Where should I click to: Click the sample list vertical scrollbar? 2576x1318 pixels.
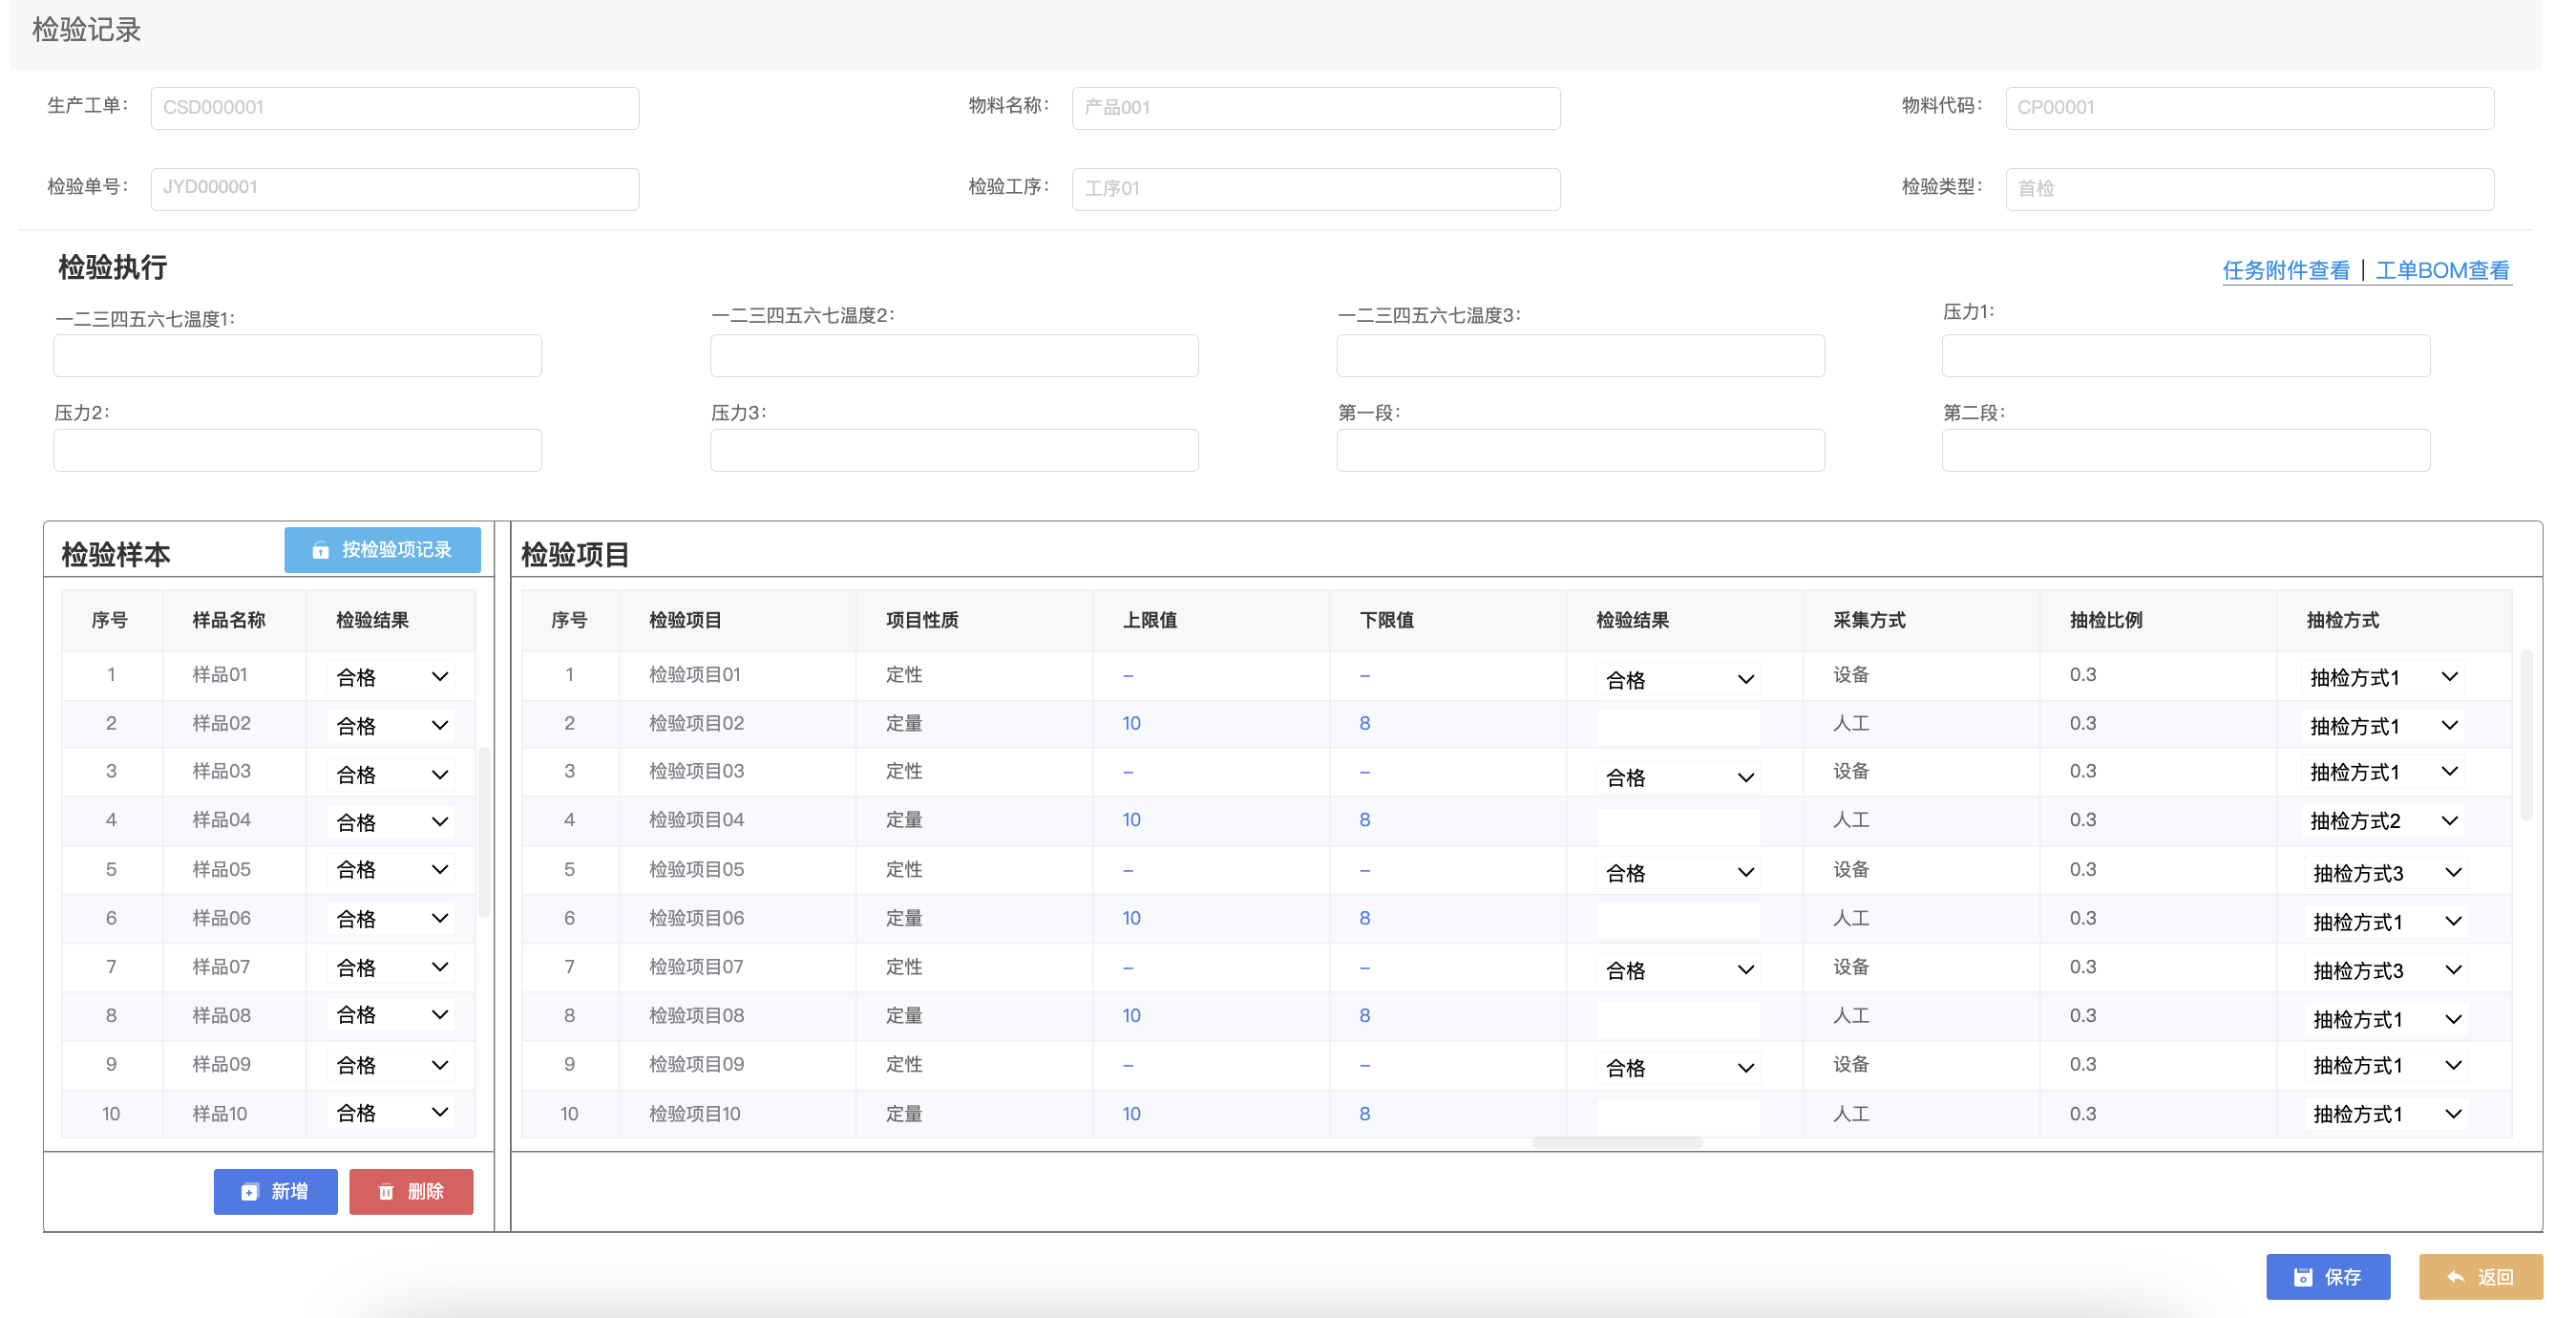point(485,832)
